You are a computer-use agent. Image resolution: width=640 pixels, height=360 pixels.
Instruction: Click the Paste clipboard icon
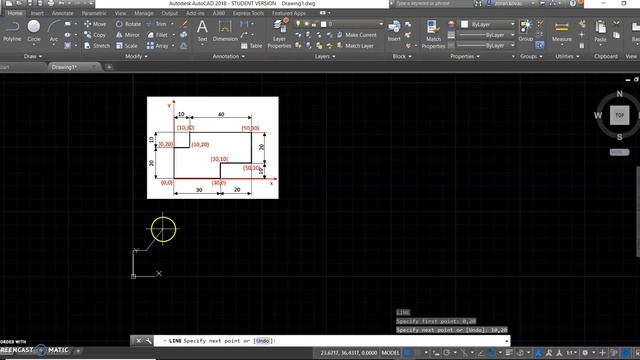[600, 31]
